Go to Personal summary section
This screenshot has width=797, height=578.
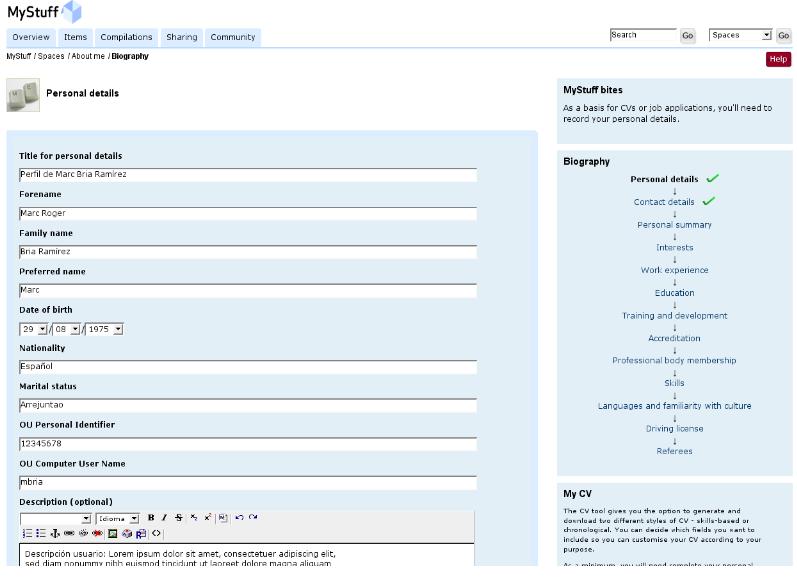tap(674, 225)
